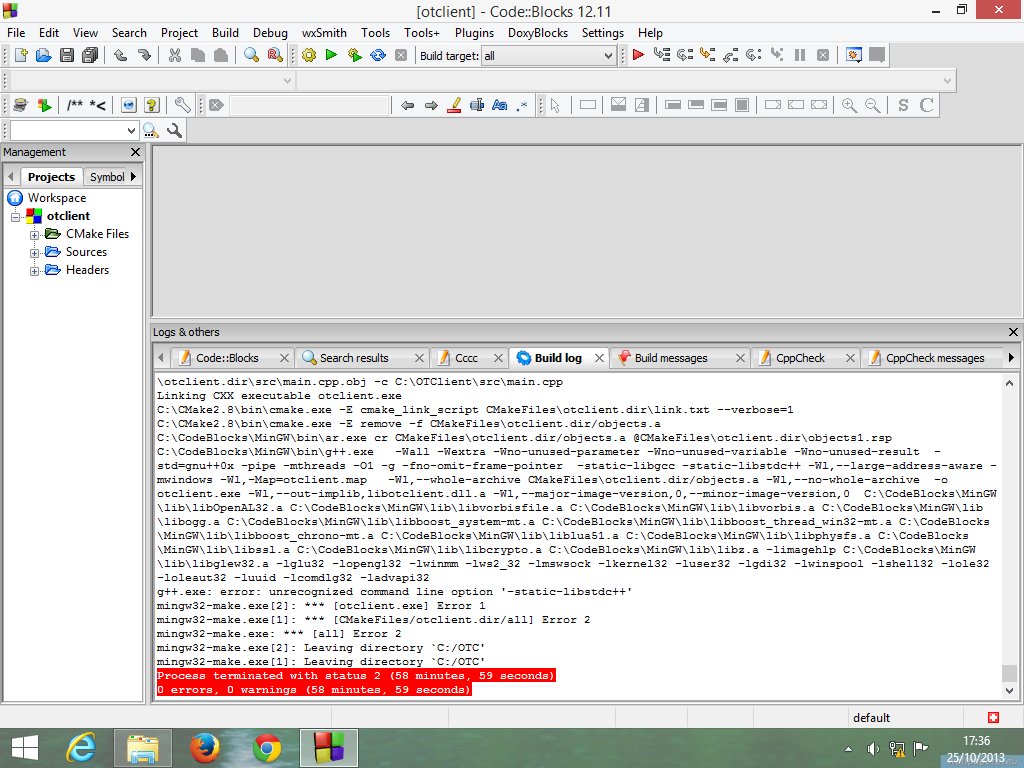Click the DoxyBlocks preferences wrench icon

182,105
